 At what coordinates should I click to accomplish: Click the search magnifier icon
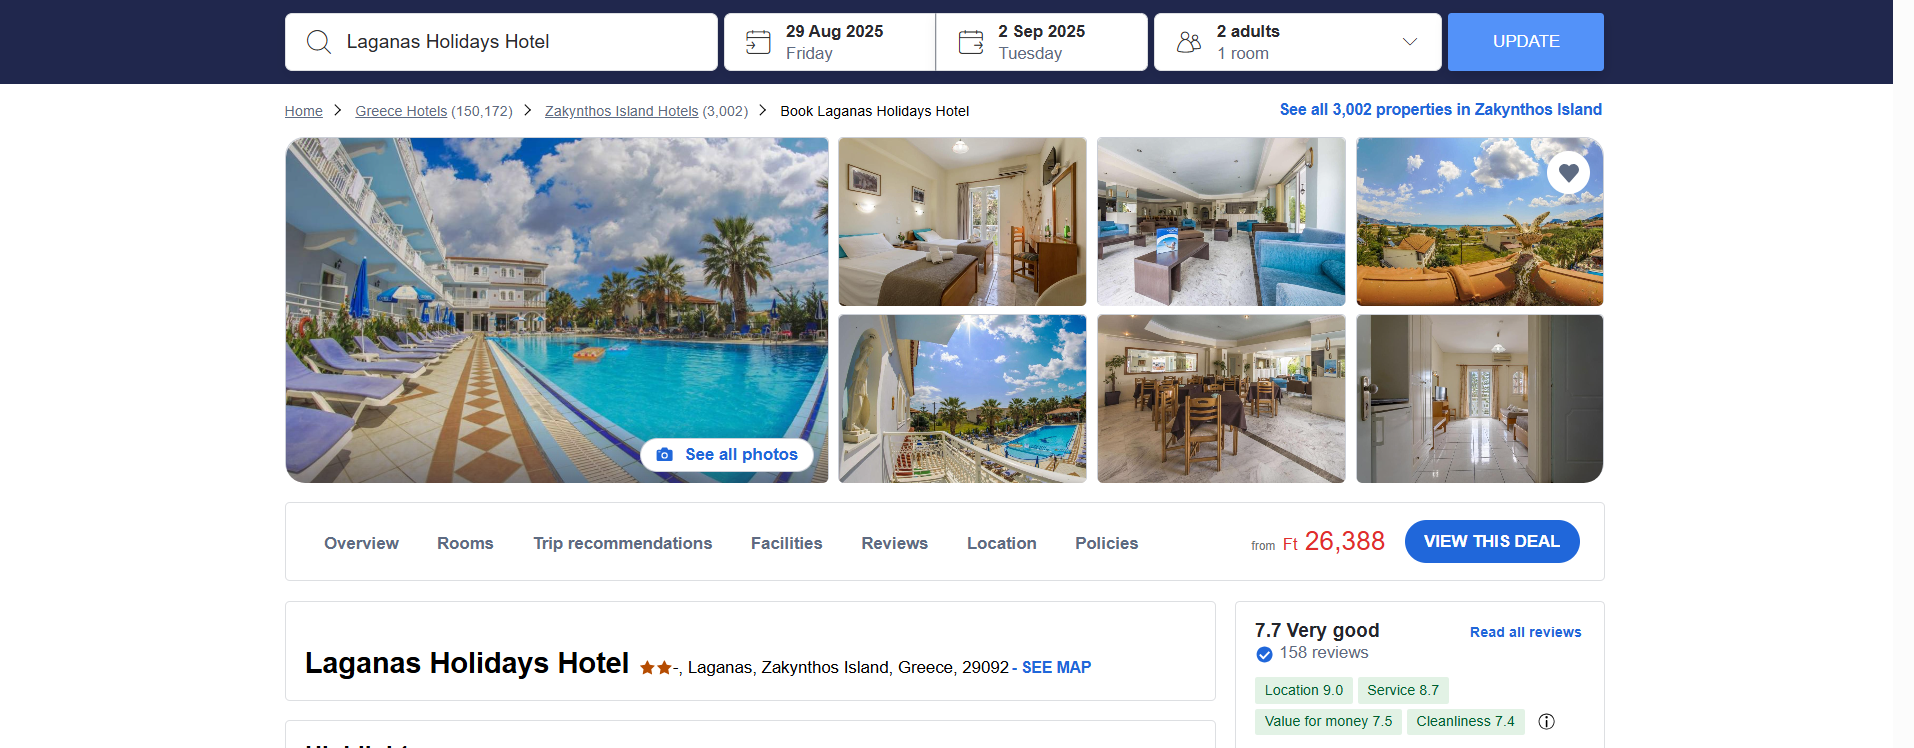319,42
